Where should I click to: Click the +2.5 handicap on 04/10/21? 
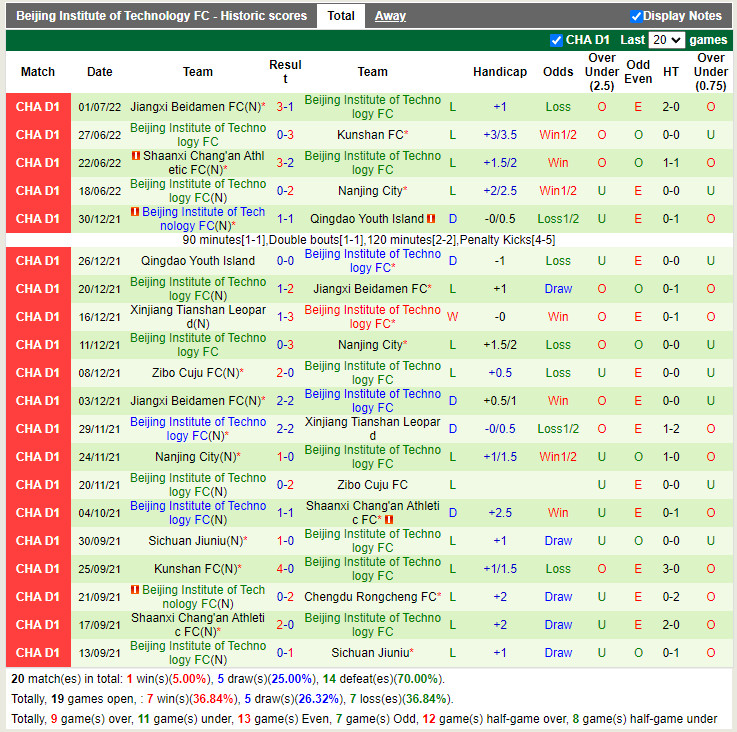coord(500,513)
